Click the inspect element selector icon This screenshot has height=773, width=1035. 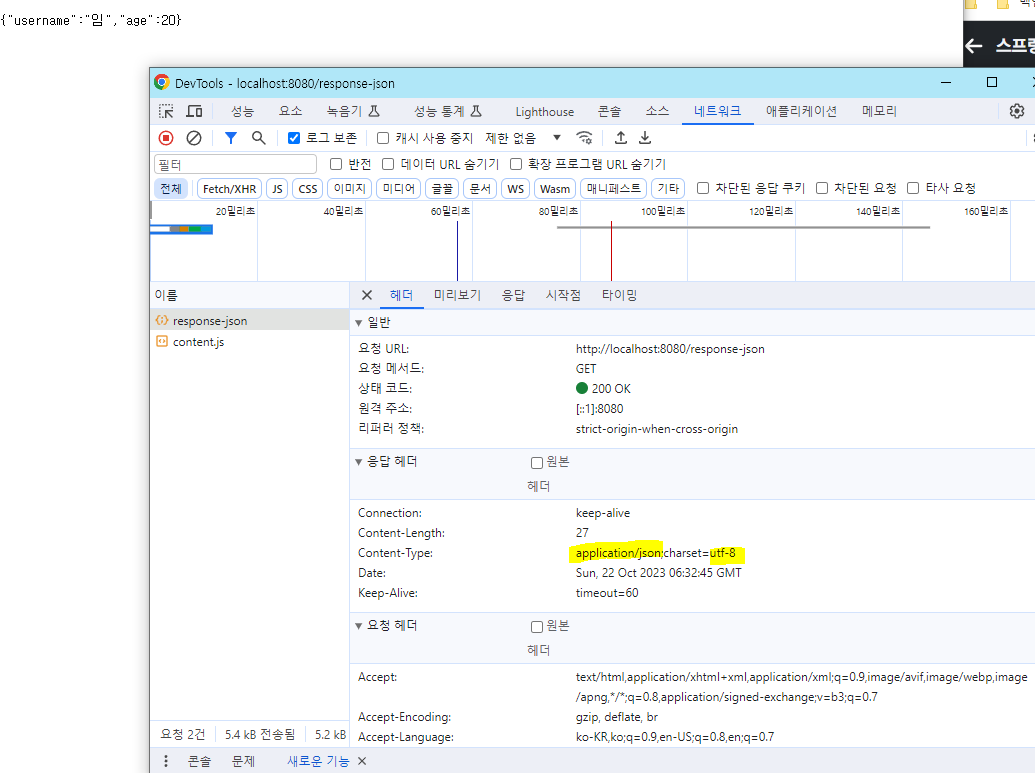pos(166,112)
